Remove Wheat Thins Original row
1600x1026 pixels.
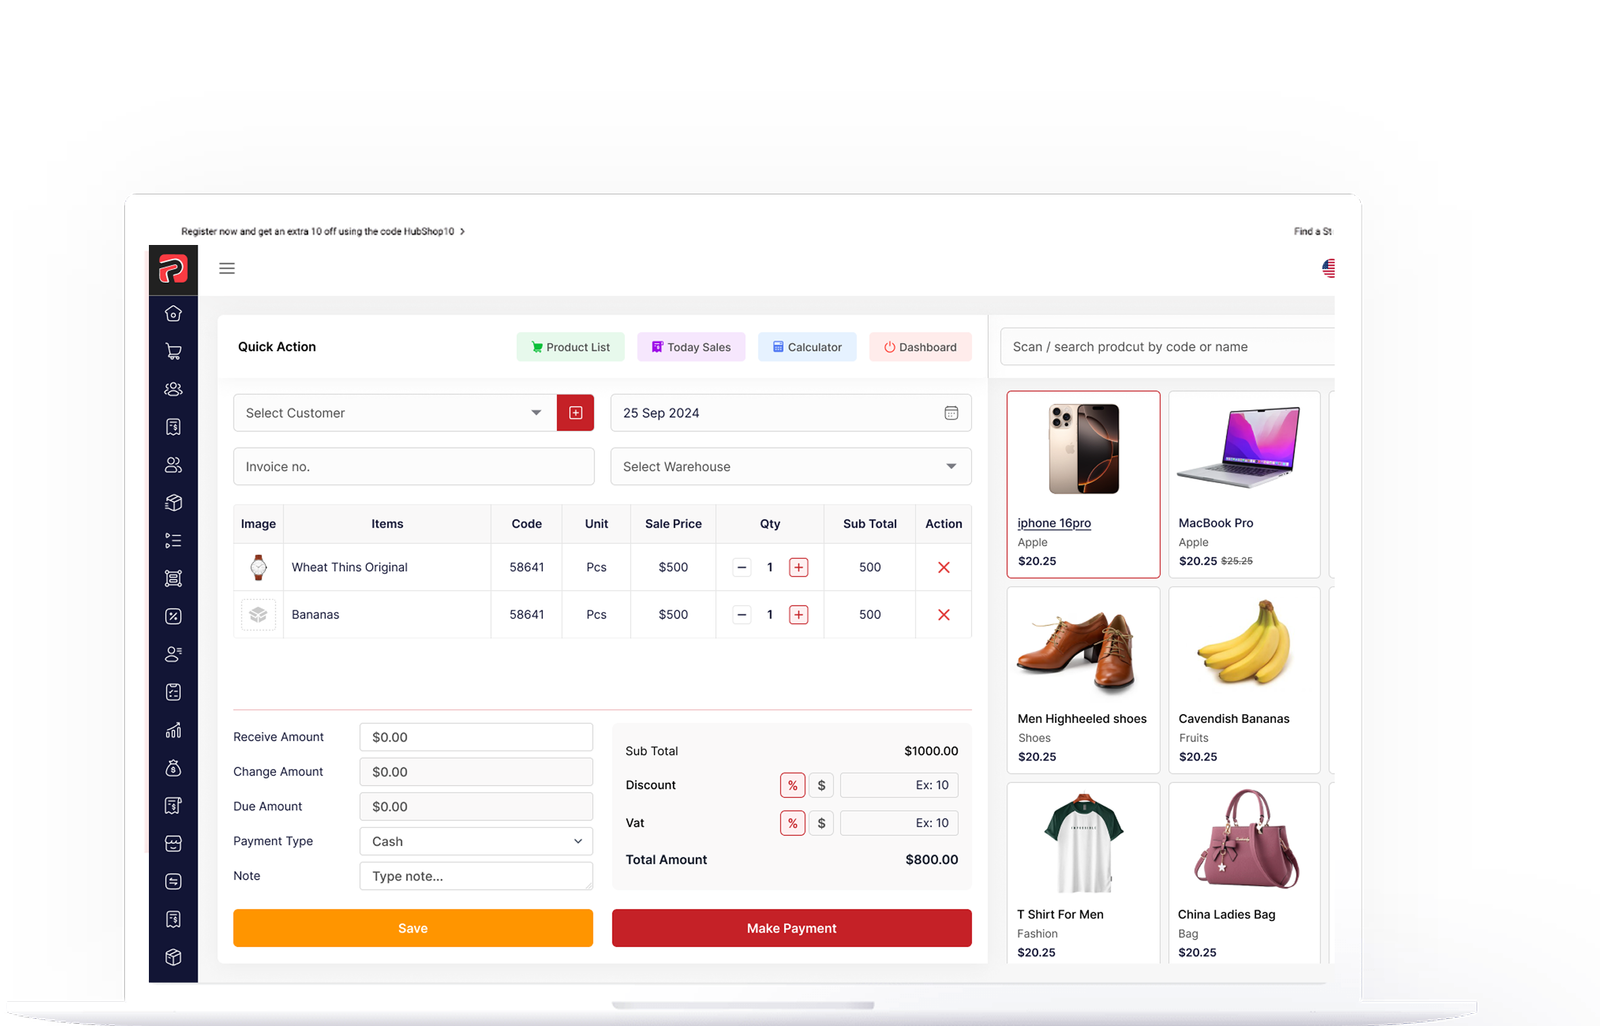tap(943, 567)
